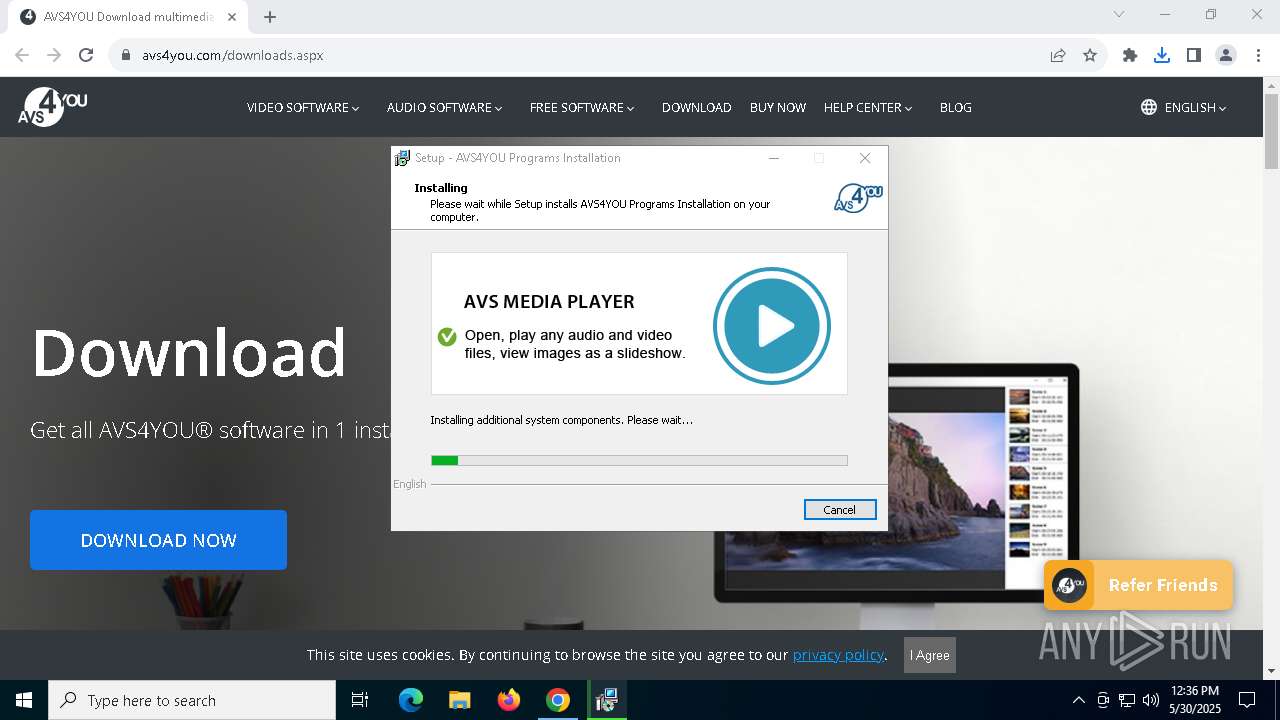The height and width of the screenshot is (720, 1280).
Task: Click the AVS MEDIA PLAYER heading
Action: pos(549,301)
